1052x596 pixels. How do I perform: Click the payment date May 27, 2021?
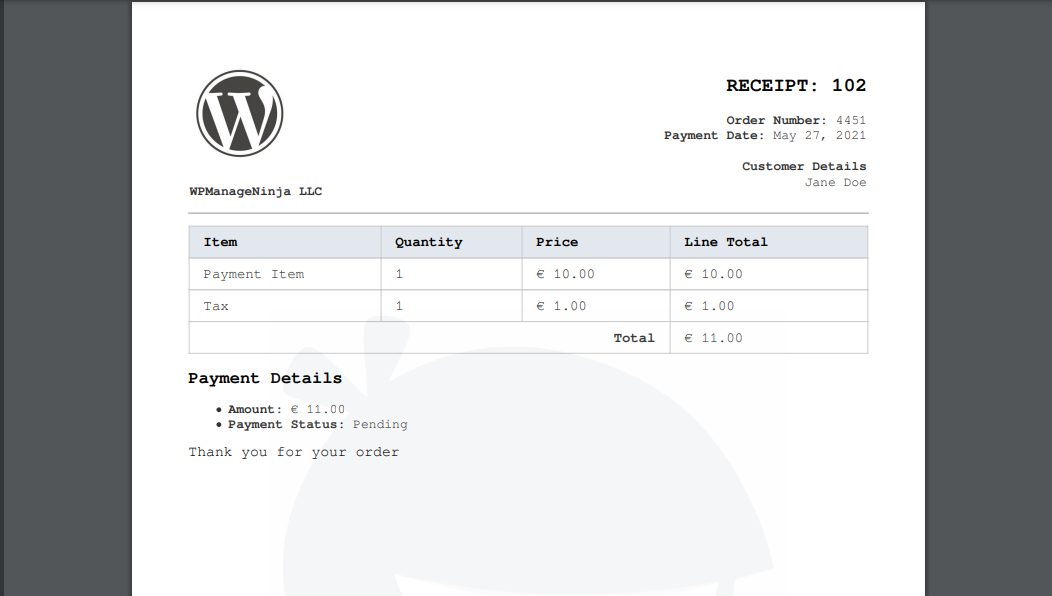[x=819, y=135]
